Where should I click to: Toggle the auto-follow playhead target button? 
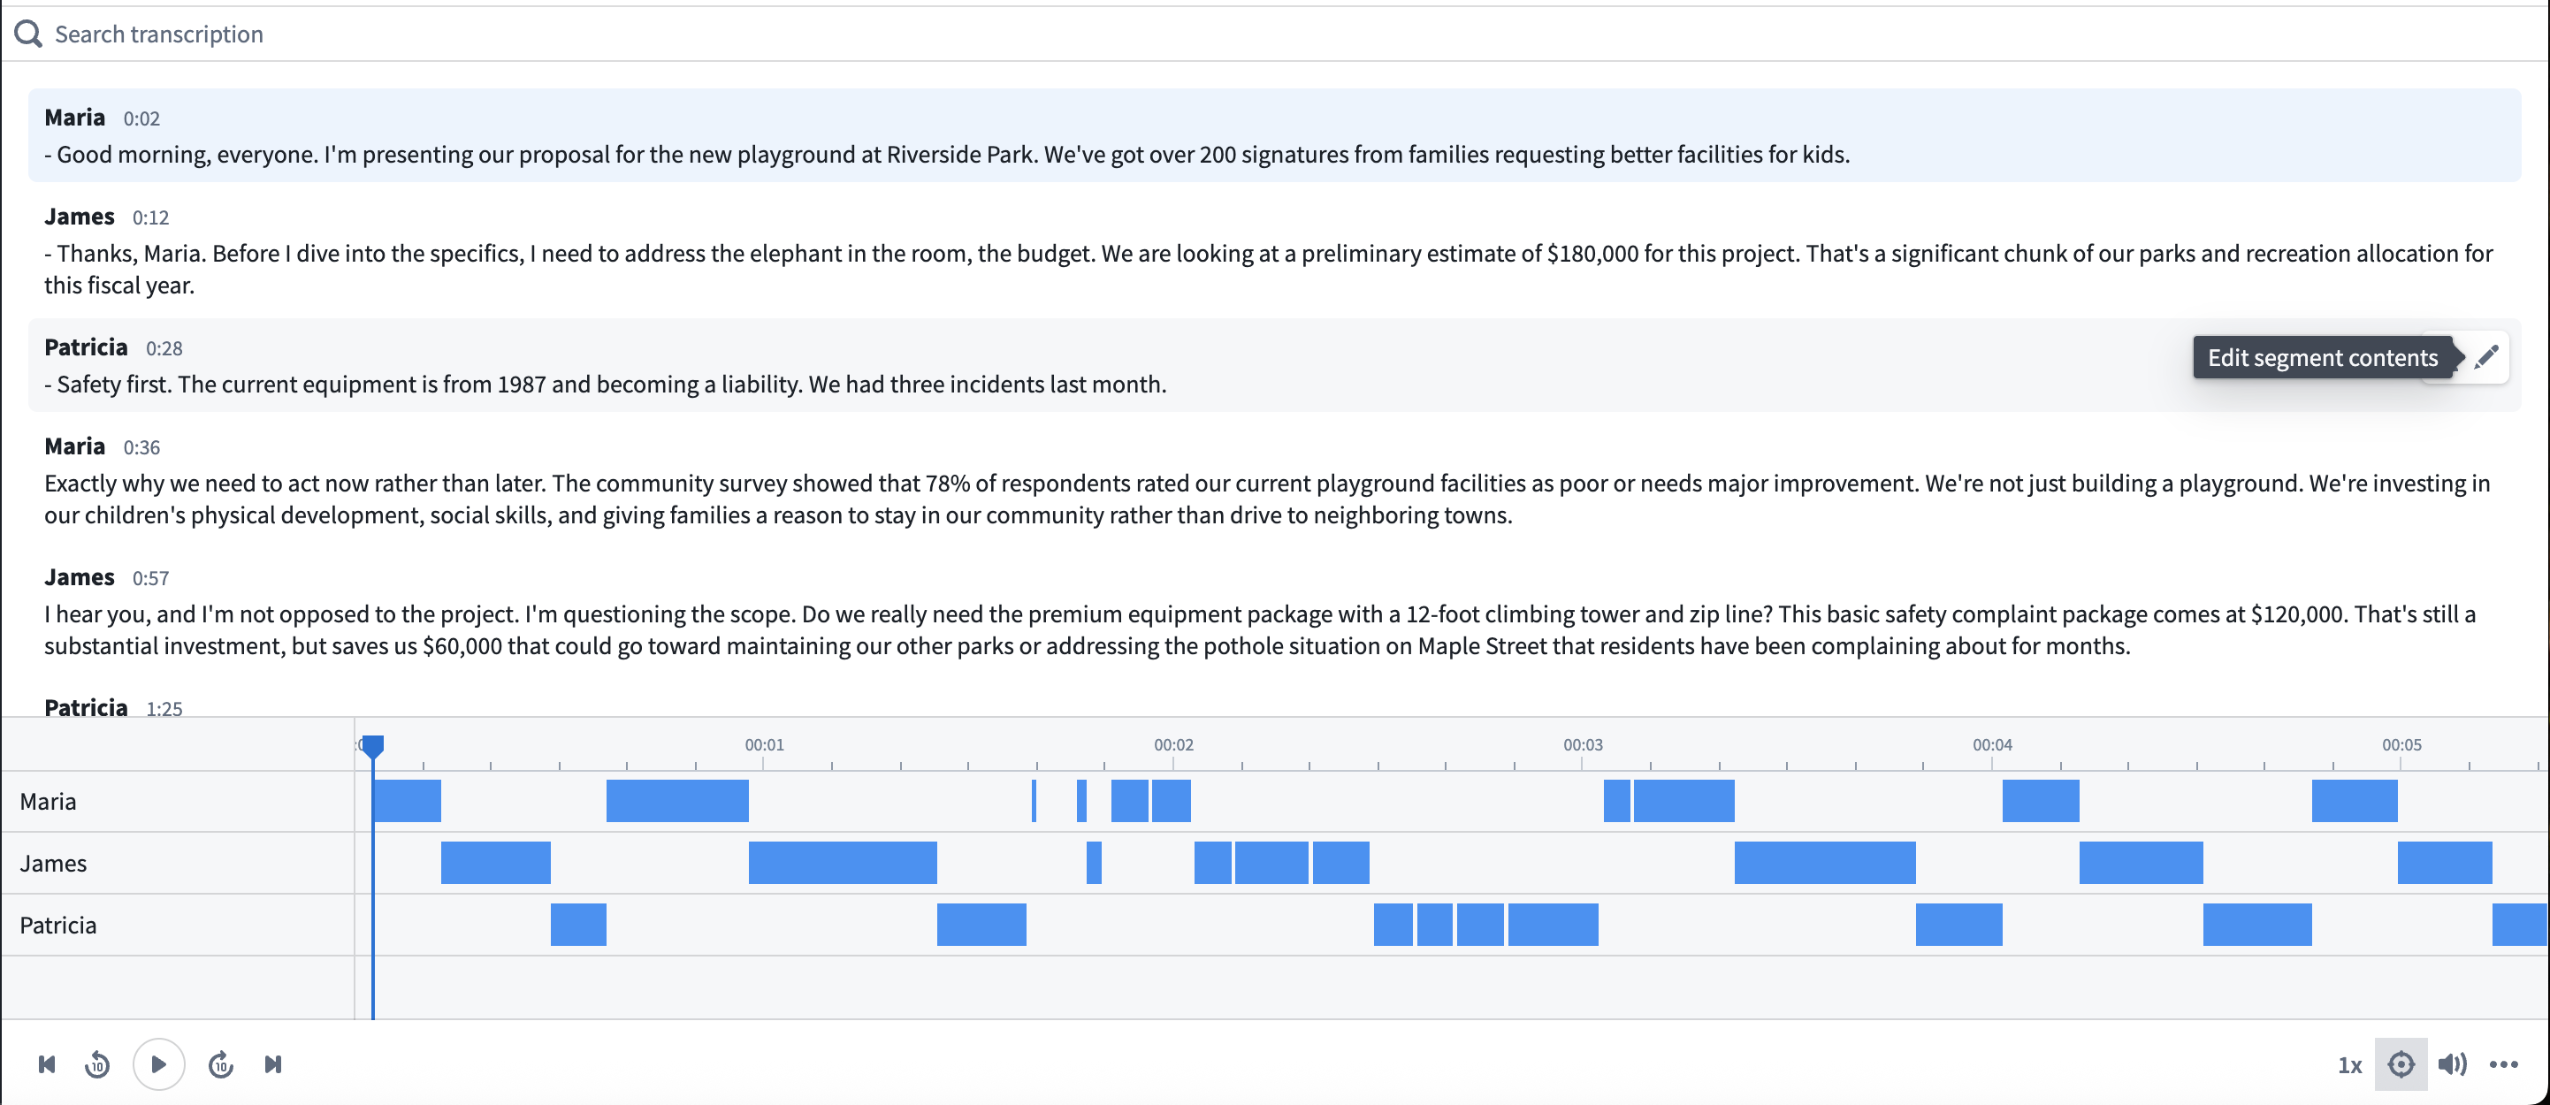coord(2401,1064)
